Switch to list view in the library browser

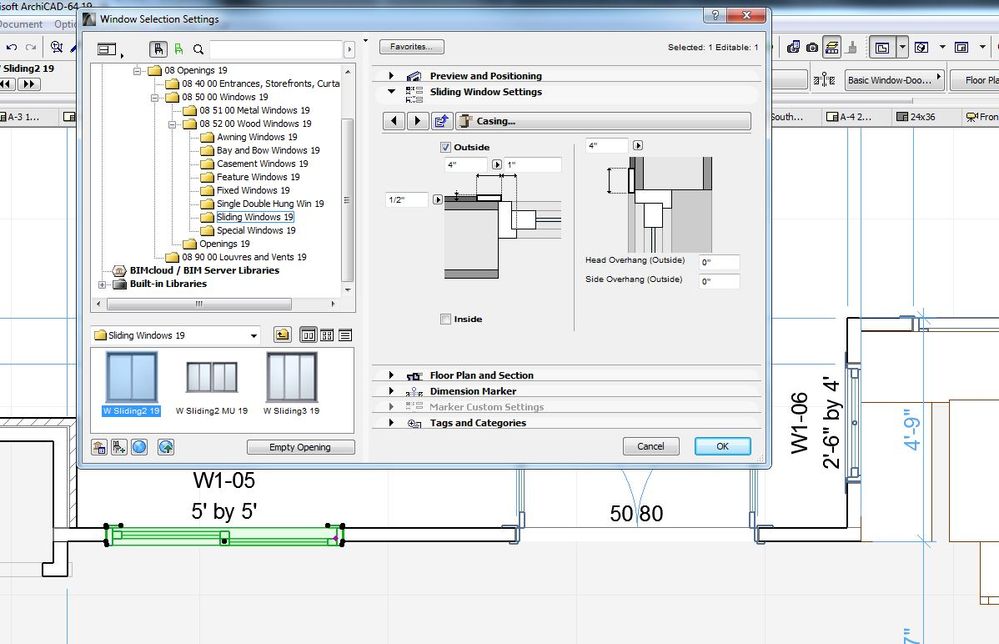coord(343,336)
